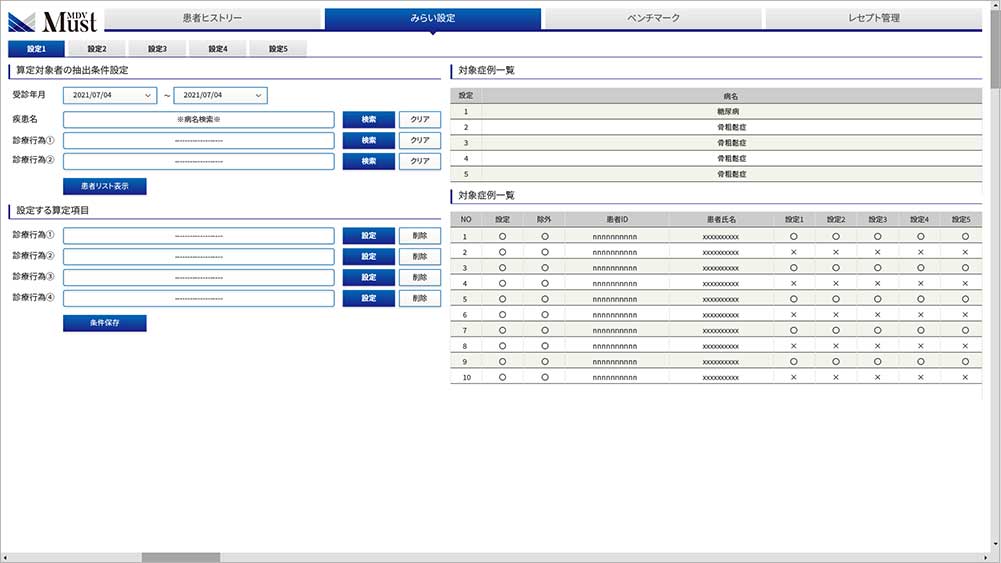Switch to the 設定3 sub-tab

coord(157,49)
